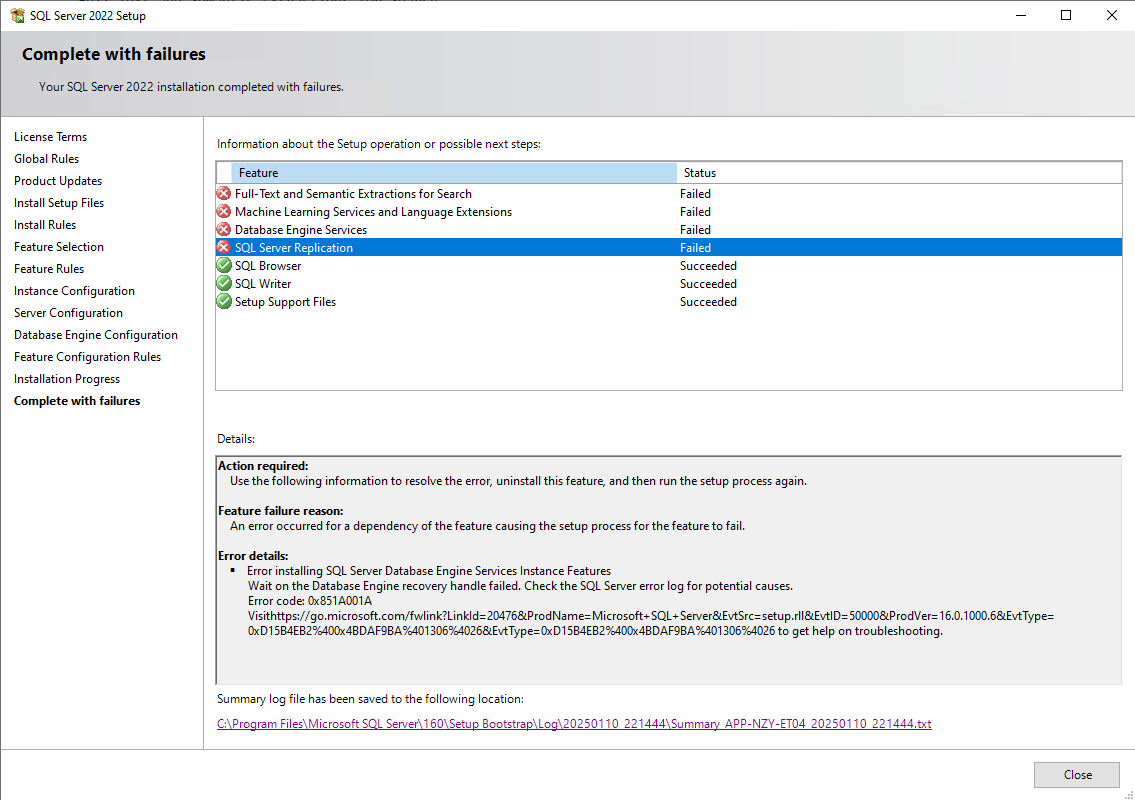Click the failed icon next to Machine Learning Services

click(x=224, y=211)
